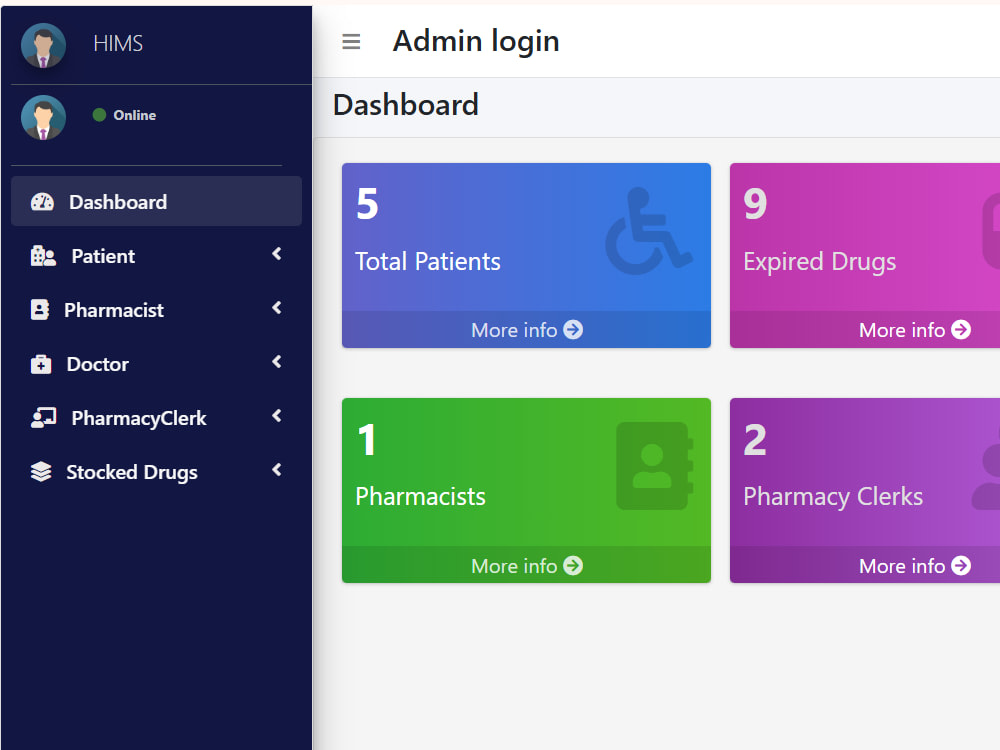The height and width of the screenshot is (750, 1000).
Task: Click arrow icon in Total Patients More info
Action: 573,330
